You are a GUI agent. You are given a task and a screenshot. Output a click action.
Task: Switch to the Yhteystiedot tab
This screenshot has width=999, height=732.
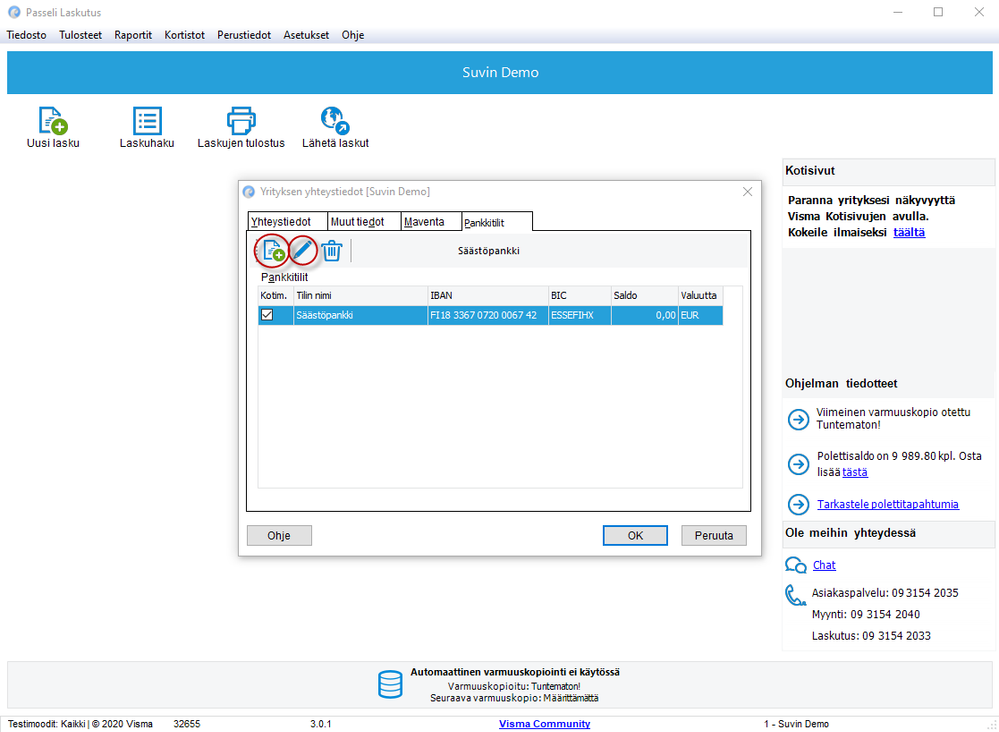pyautogui.click(x=287, y=221)
